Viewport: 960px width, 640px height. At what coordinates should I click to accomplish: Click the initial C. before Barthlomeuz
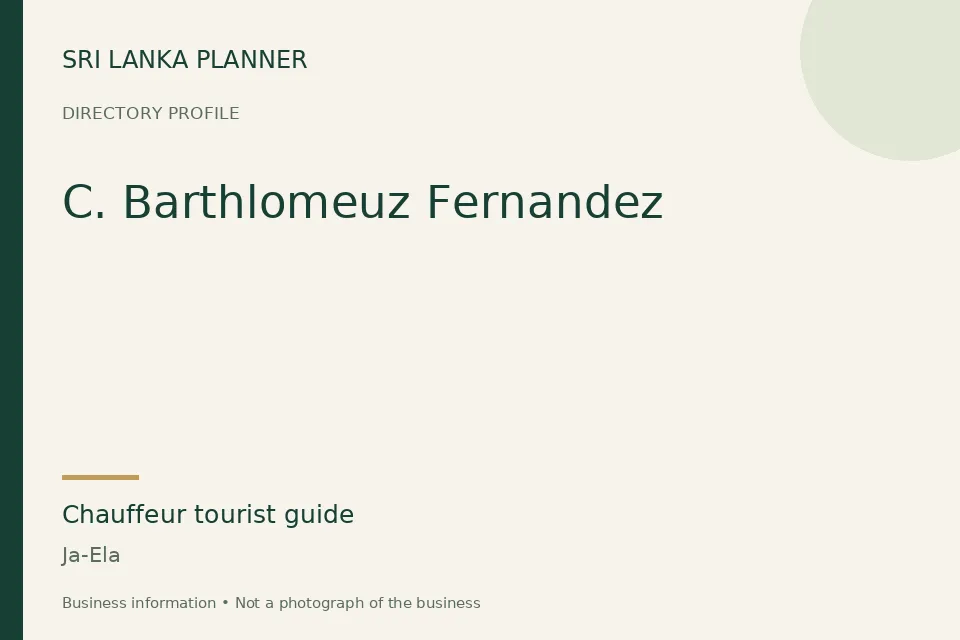pos(84,202)
